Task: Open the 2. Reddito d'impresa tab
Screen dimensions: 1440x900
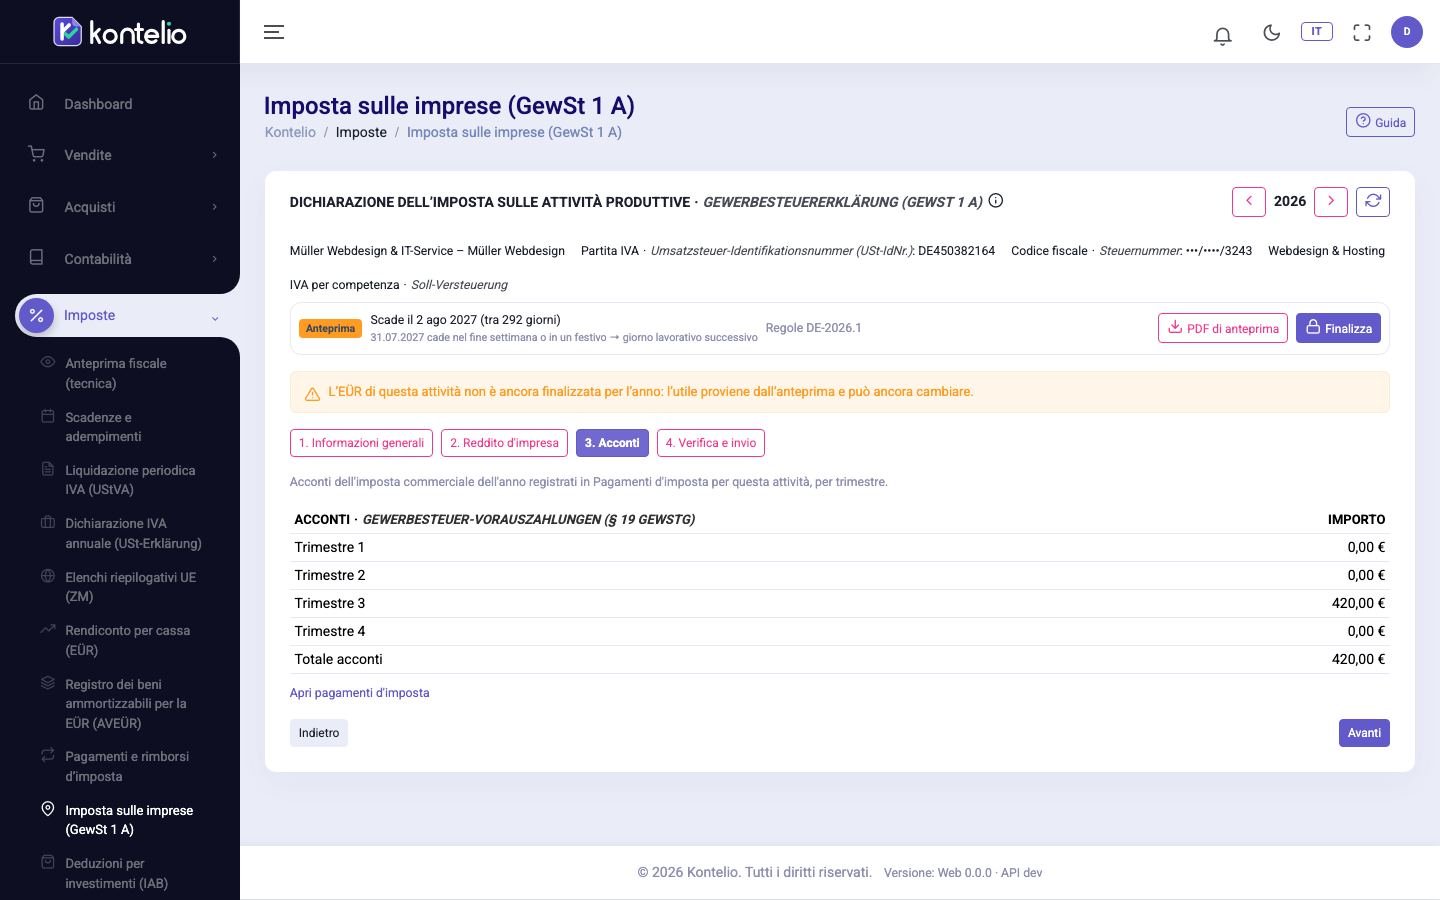Action: click(x=504, y=443)
